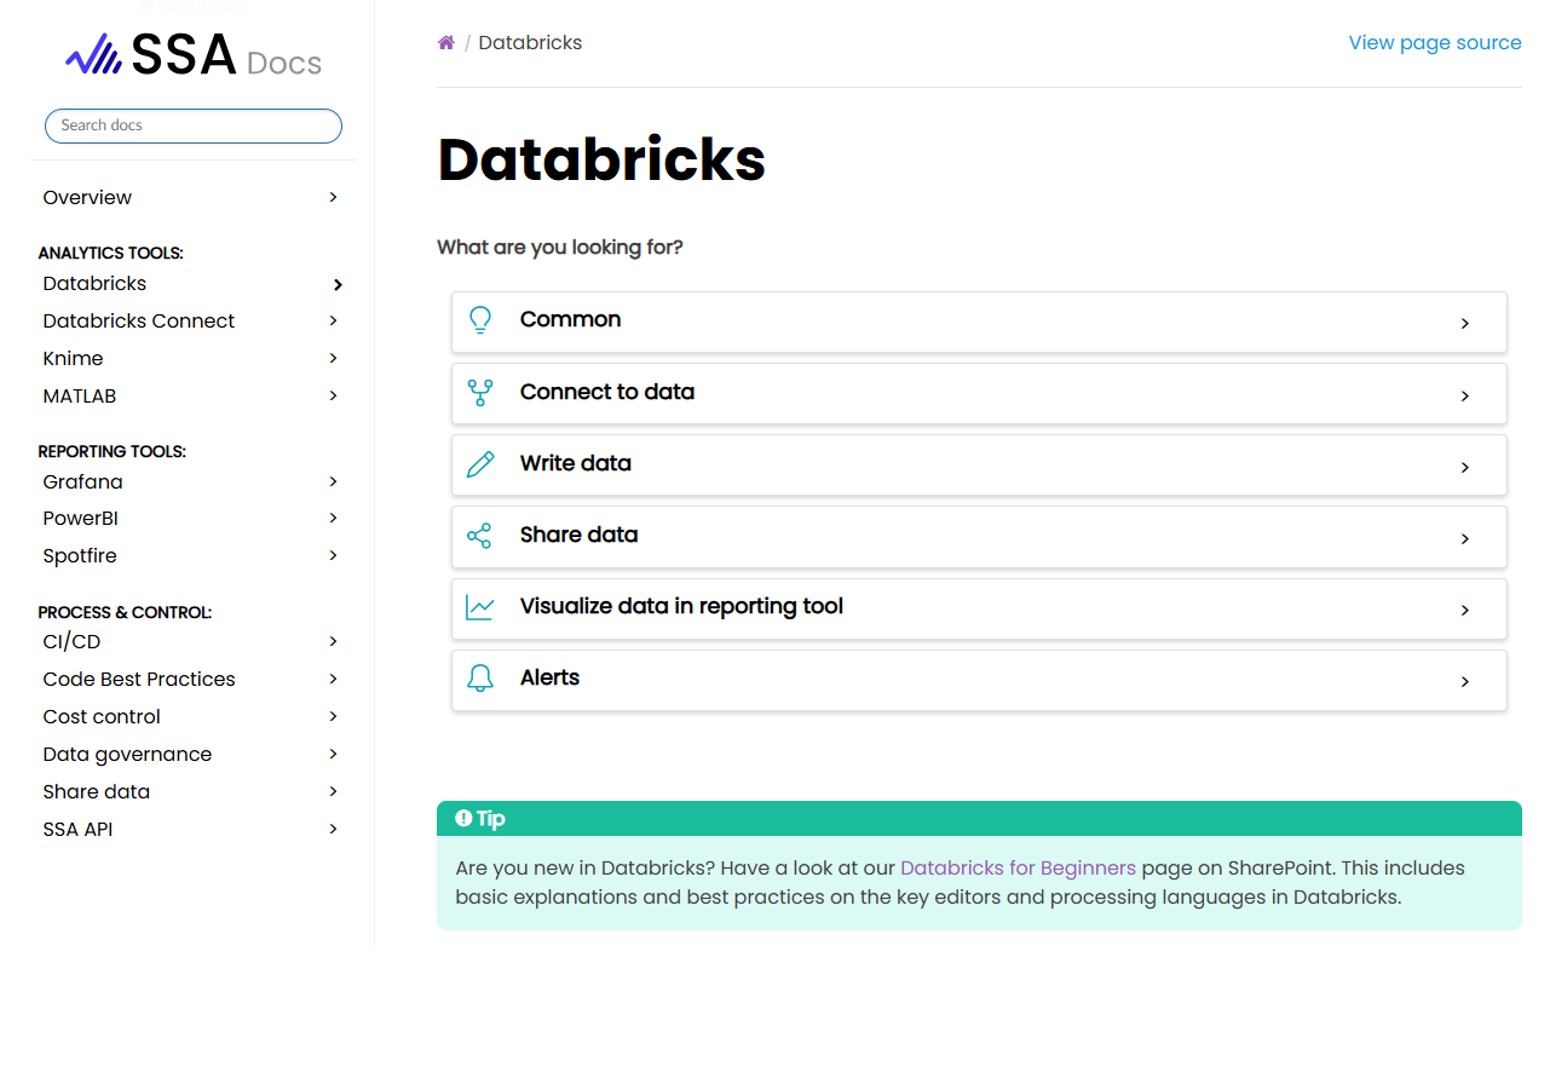Open PowerBI in the sidebar
1553x1076 pixels.
click(81, 519)
